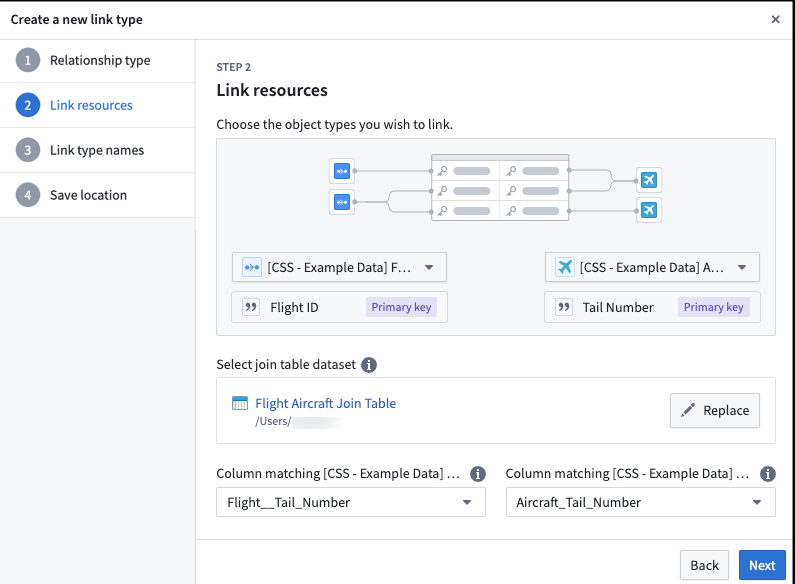Select the Save location step
The width and height of the screenshot is (795, 584).
(97, 195)
